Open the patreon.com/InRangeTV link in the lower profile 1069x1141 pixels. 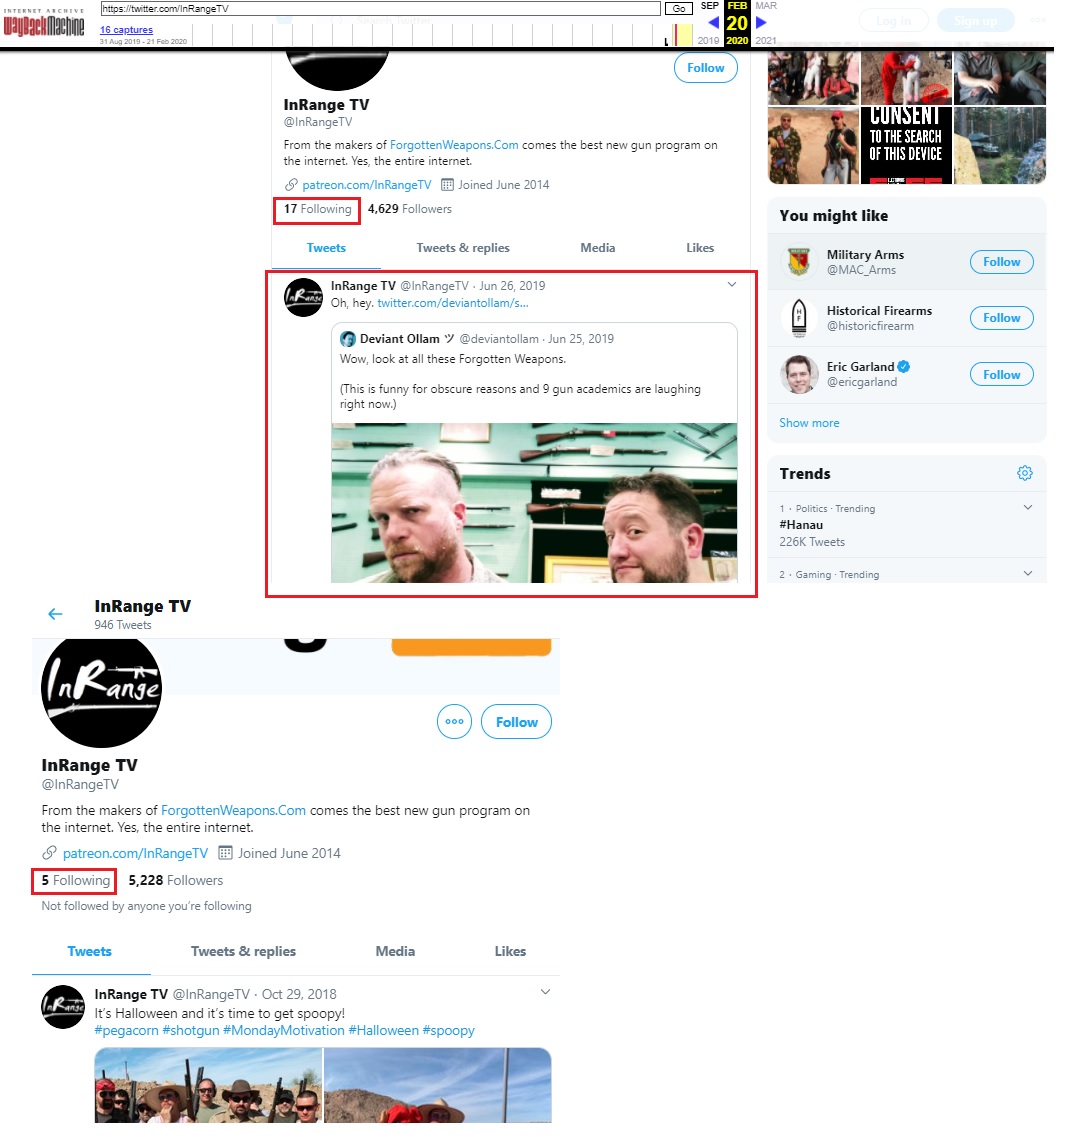[135, 853]
